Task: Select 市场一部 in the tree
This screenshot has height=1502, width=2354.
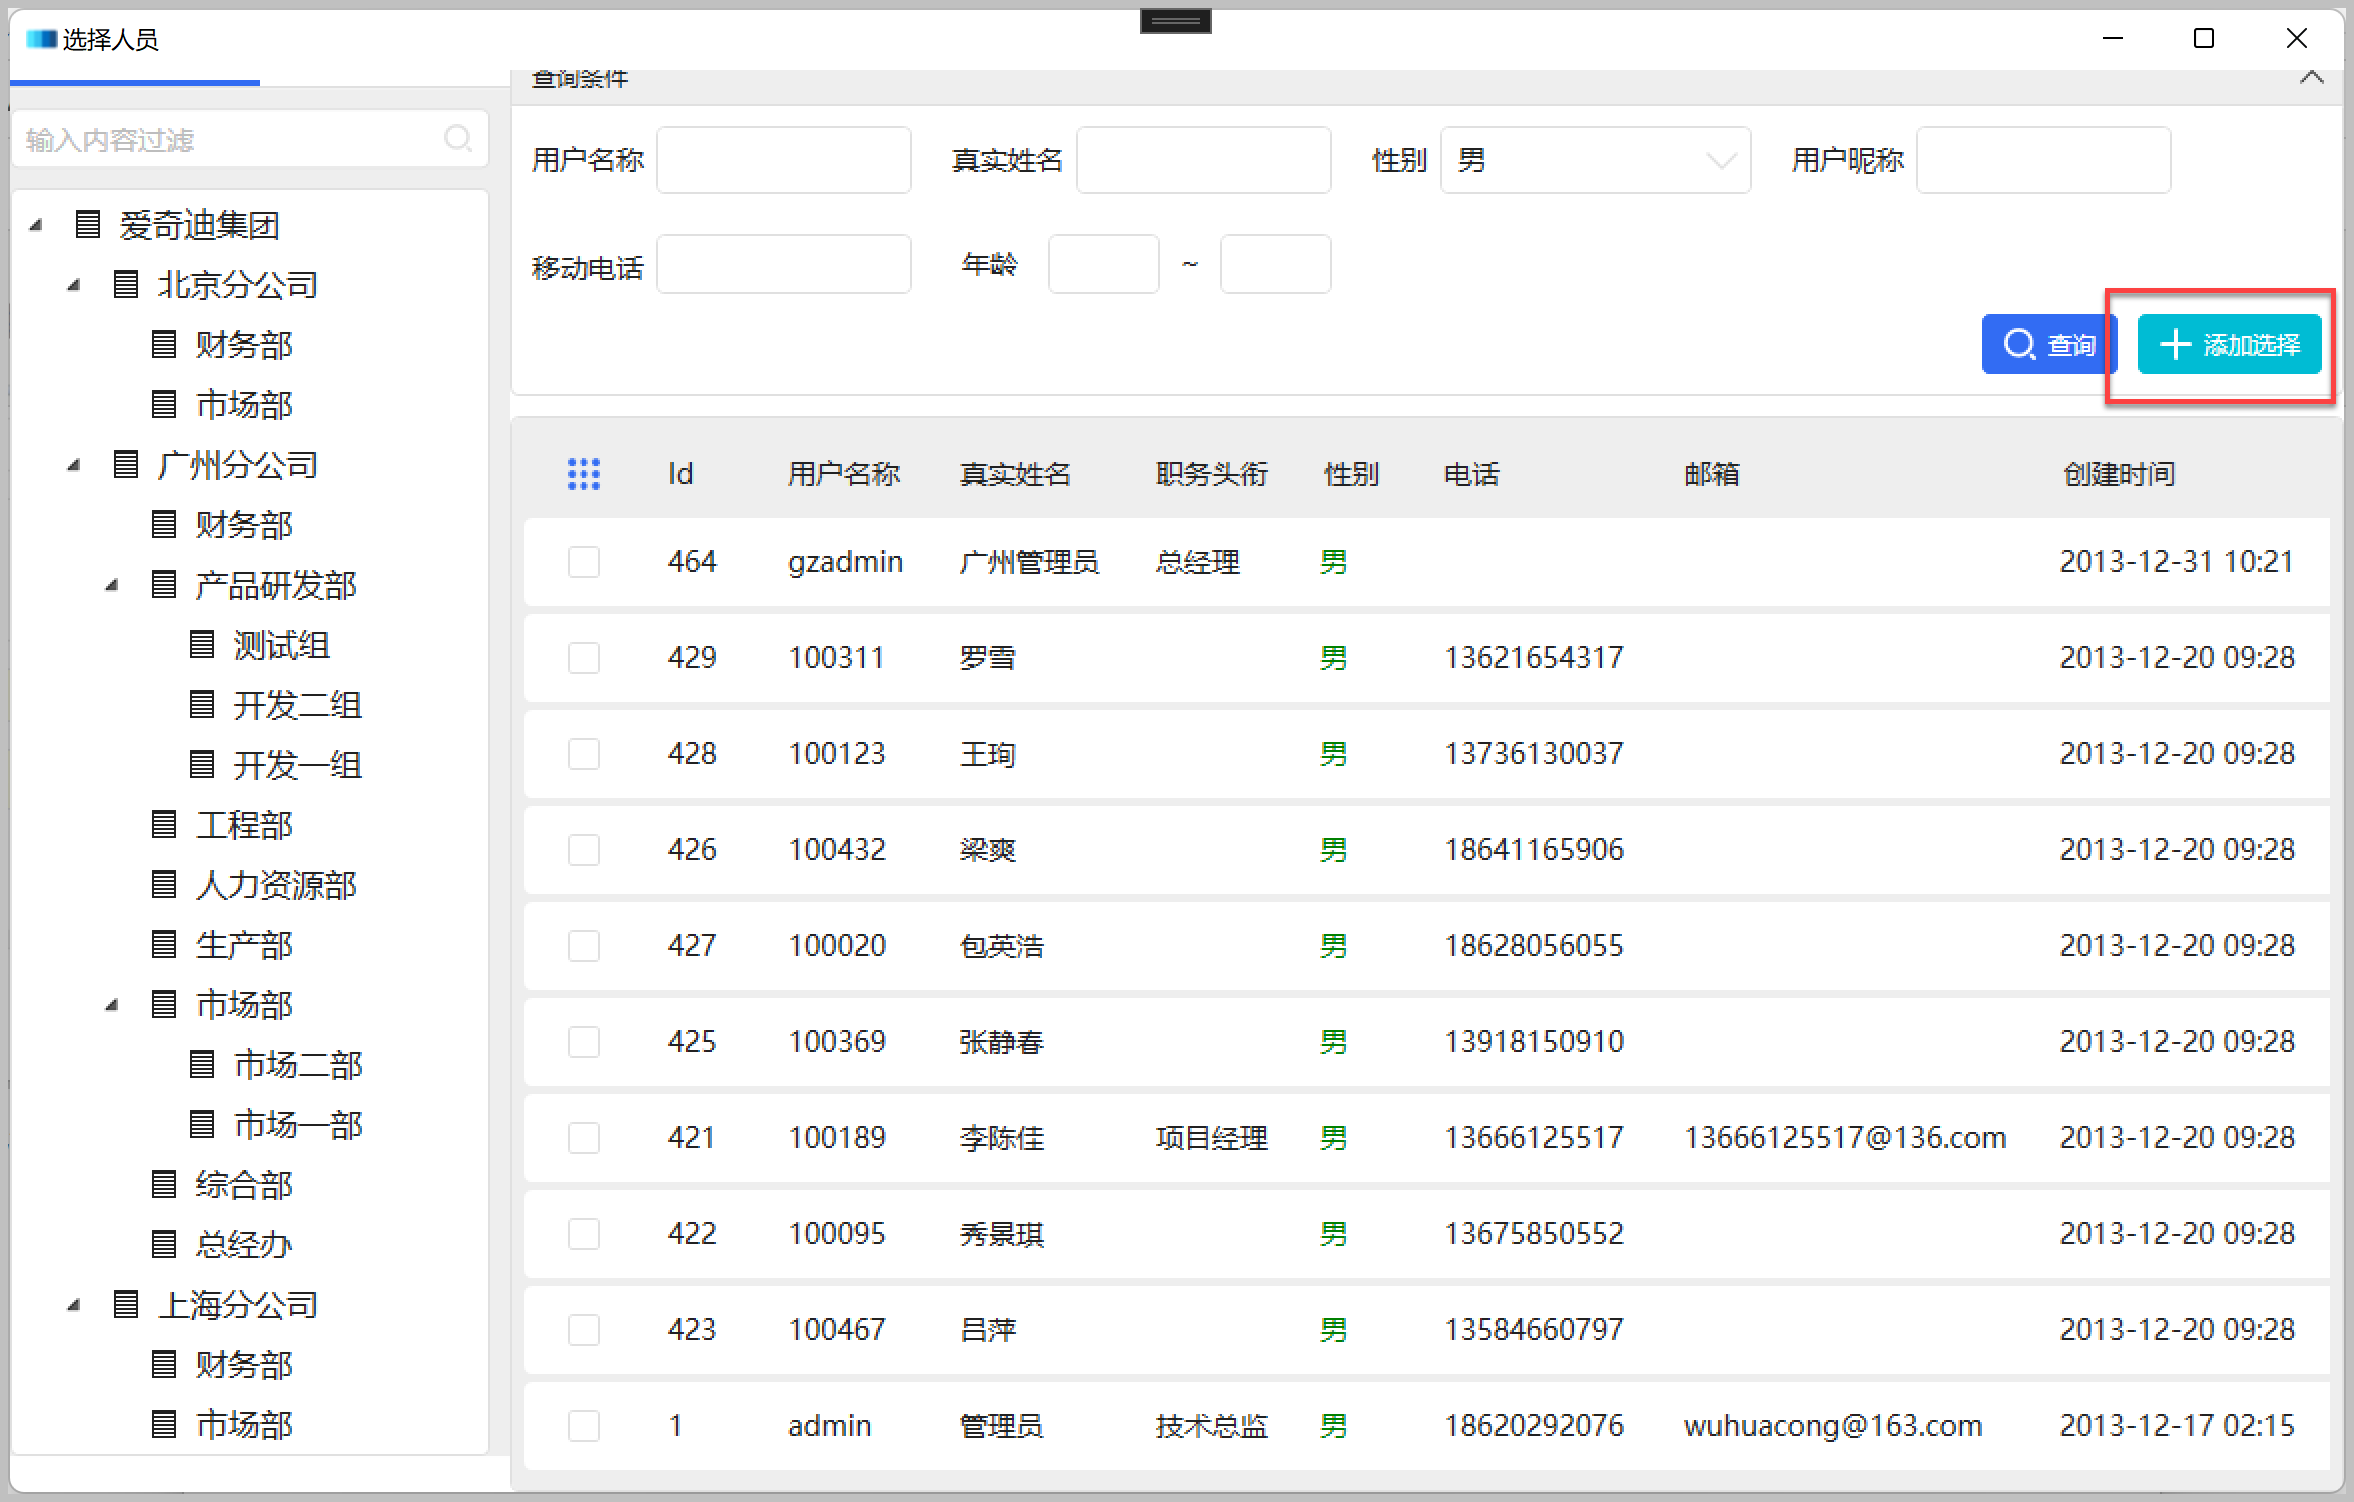Action: tap(297, 1125)
